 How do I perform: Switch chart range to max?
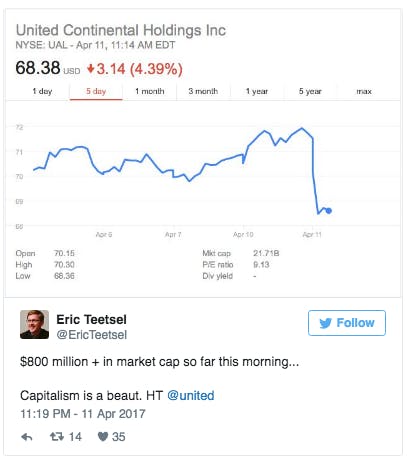pos(364,91)
